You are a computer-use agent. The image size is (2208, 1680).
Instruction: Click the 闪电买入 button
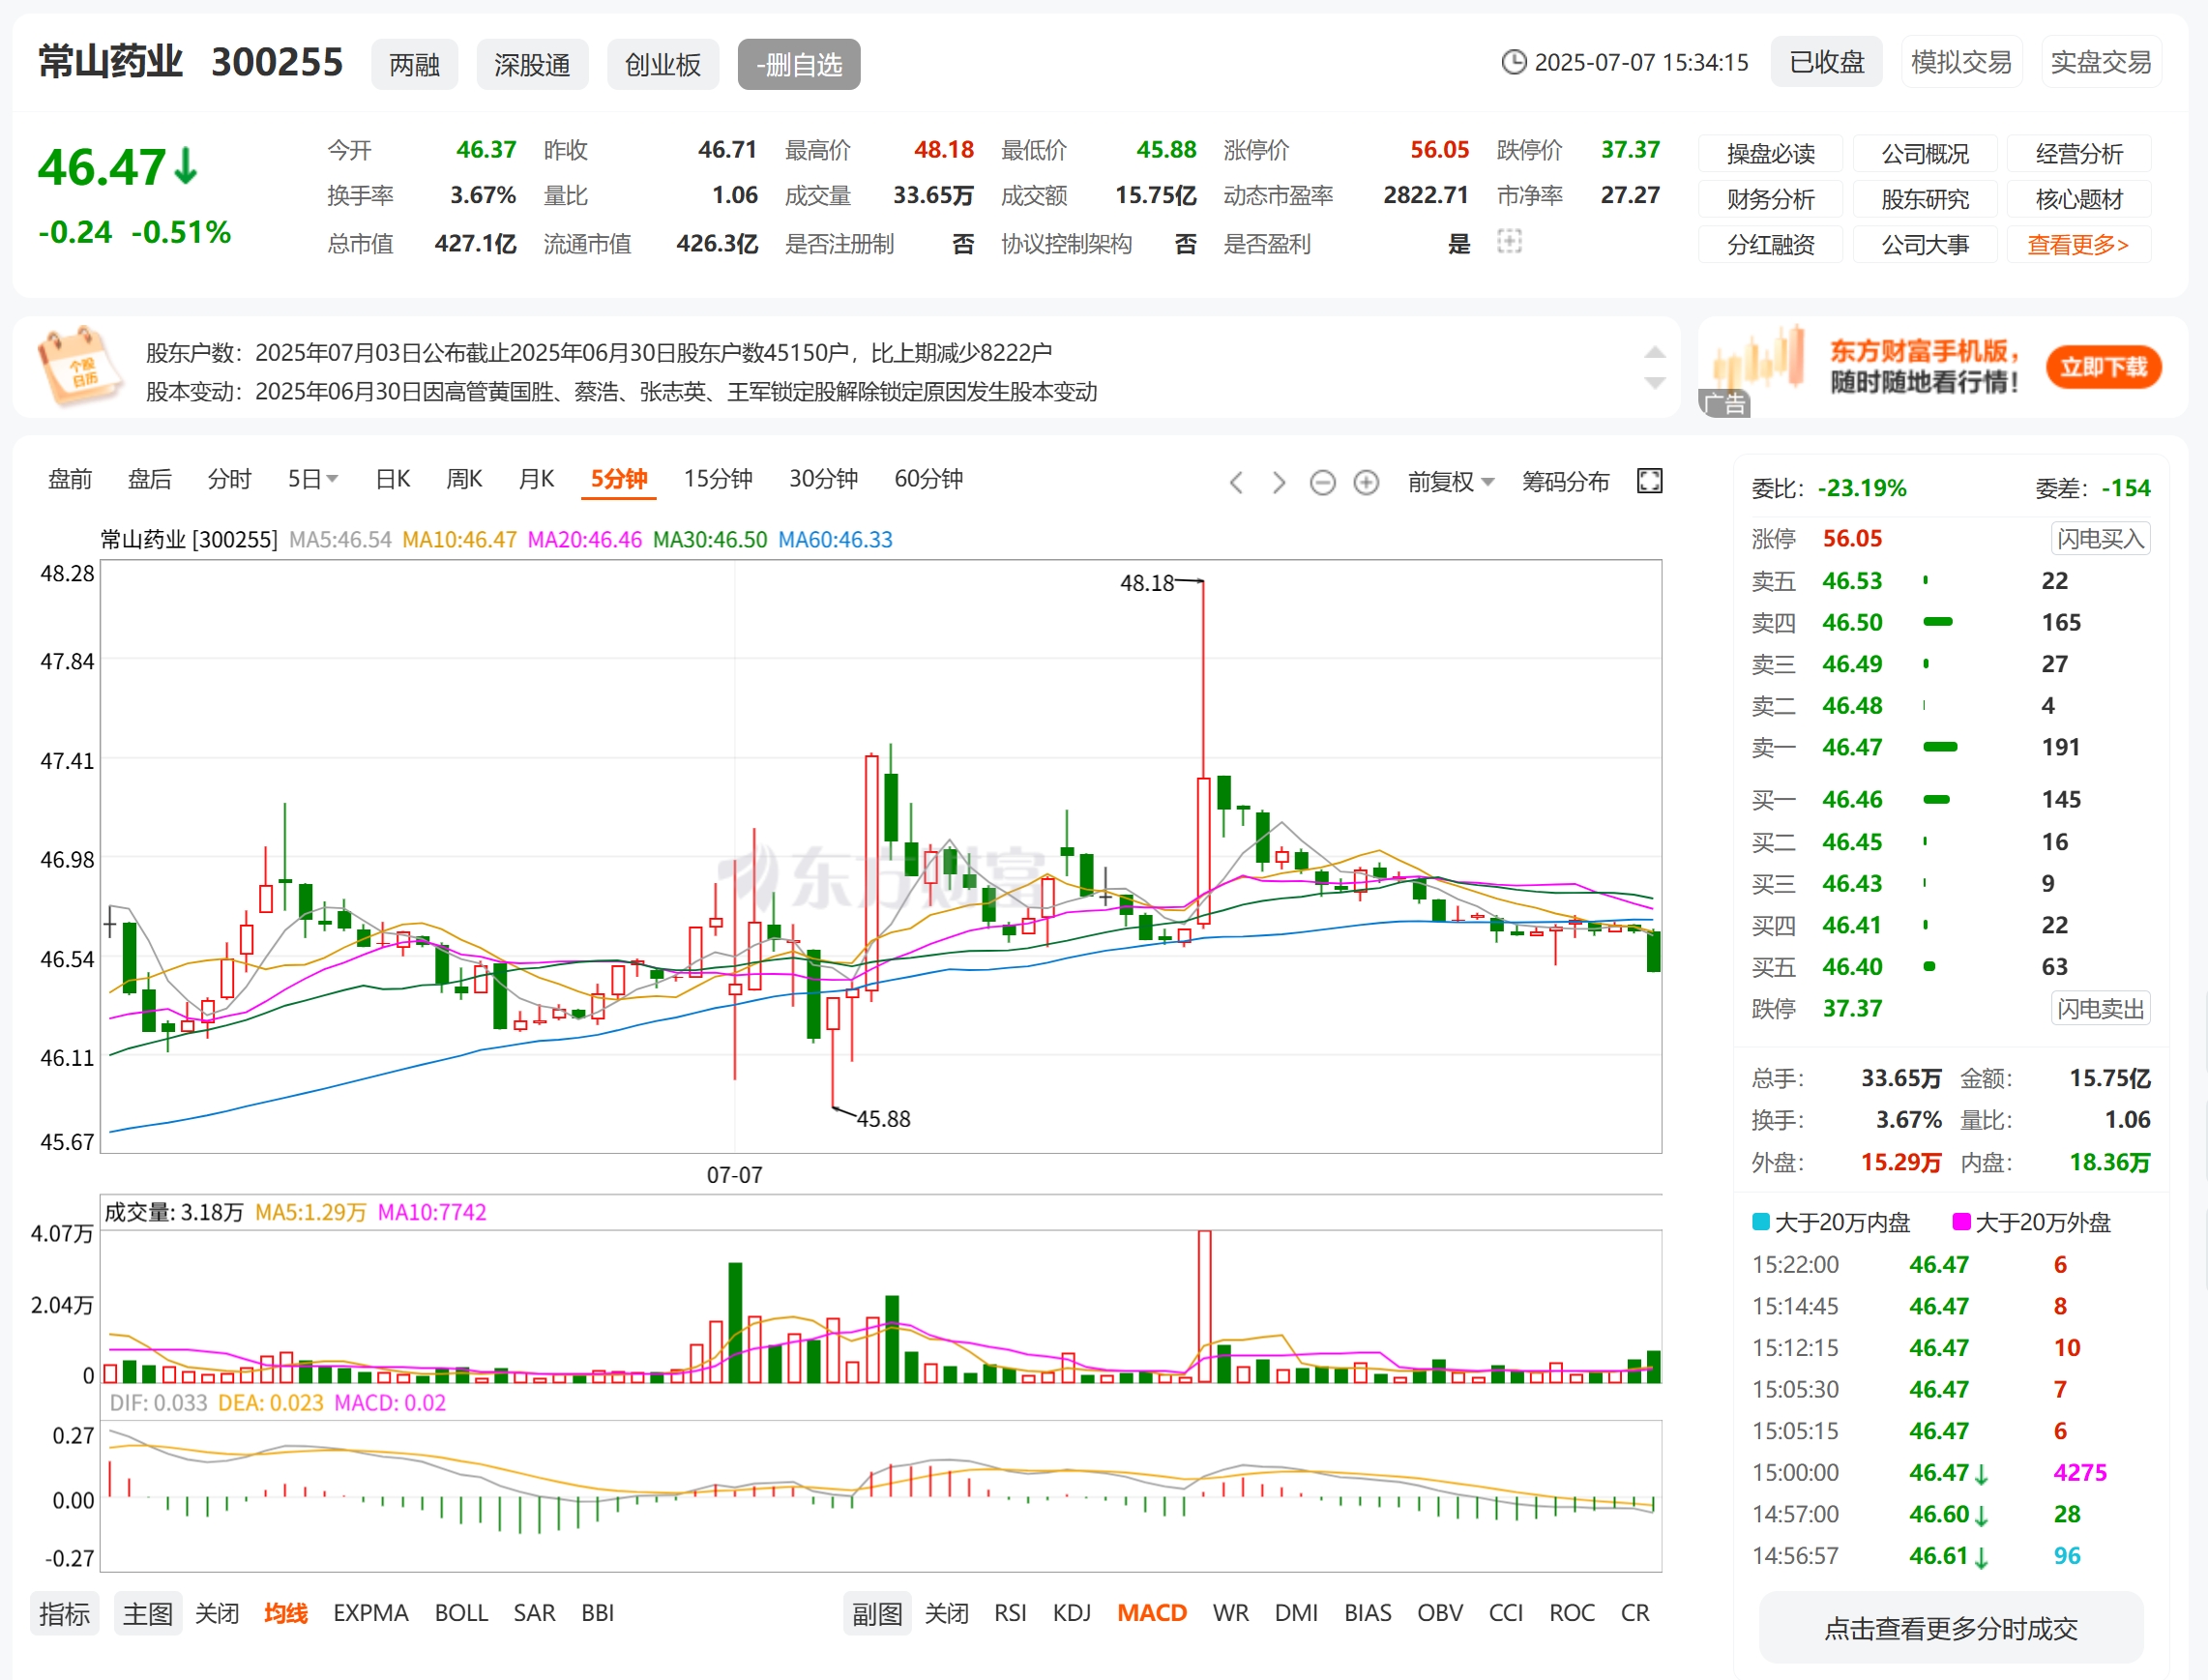point(2100,539)
